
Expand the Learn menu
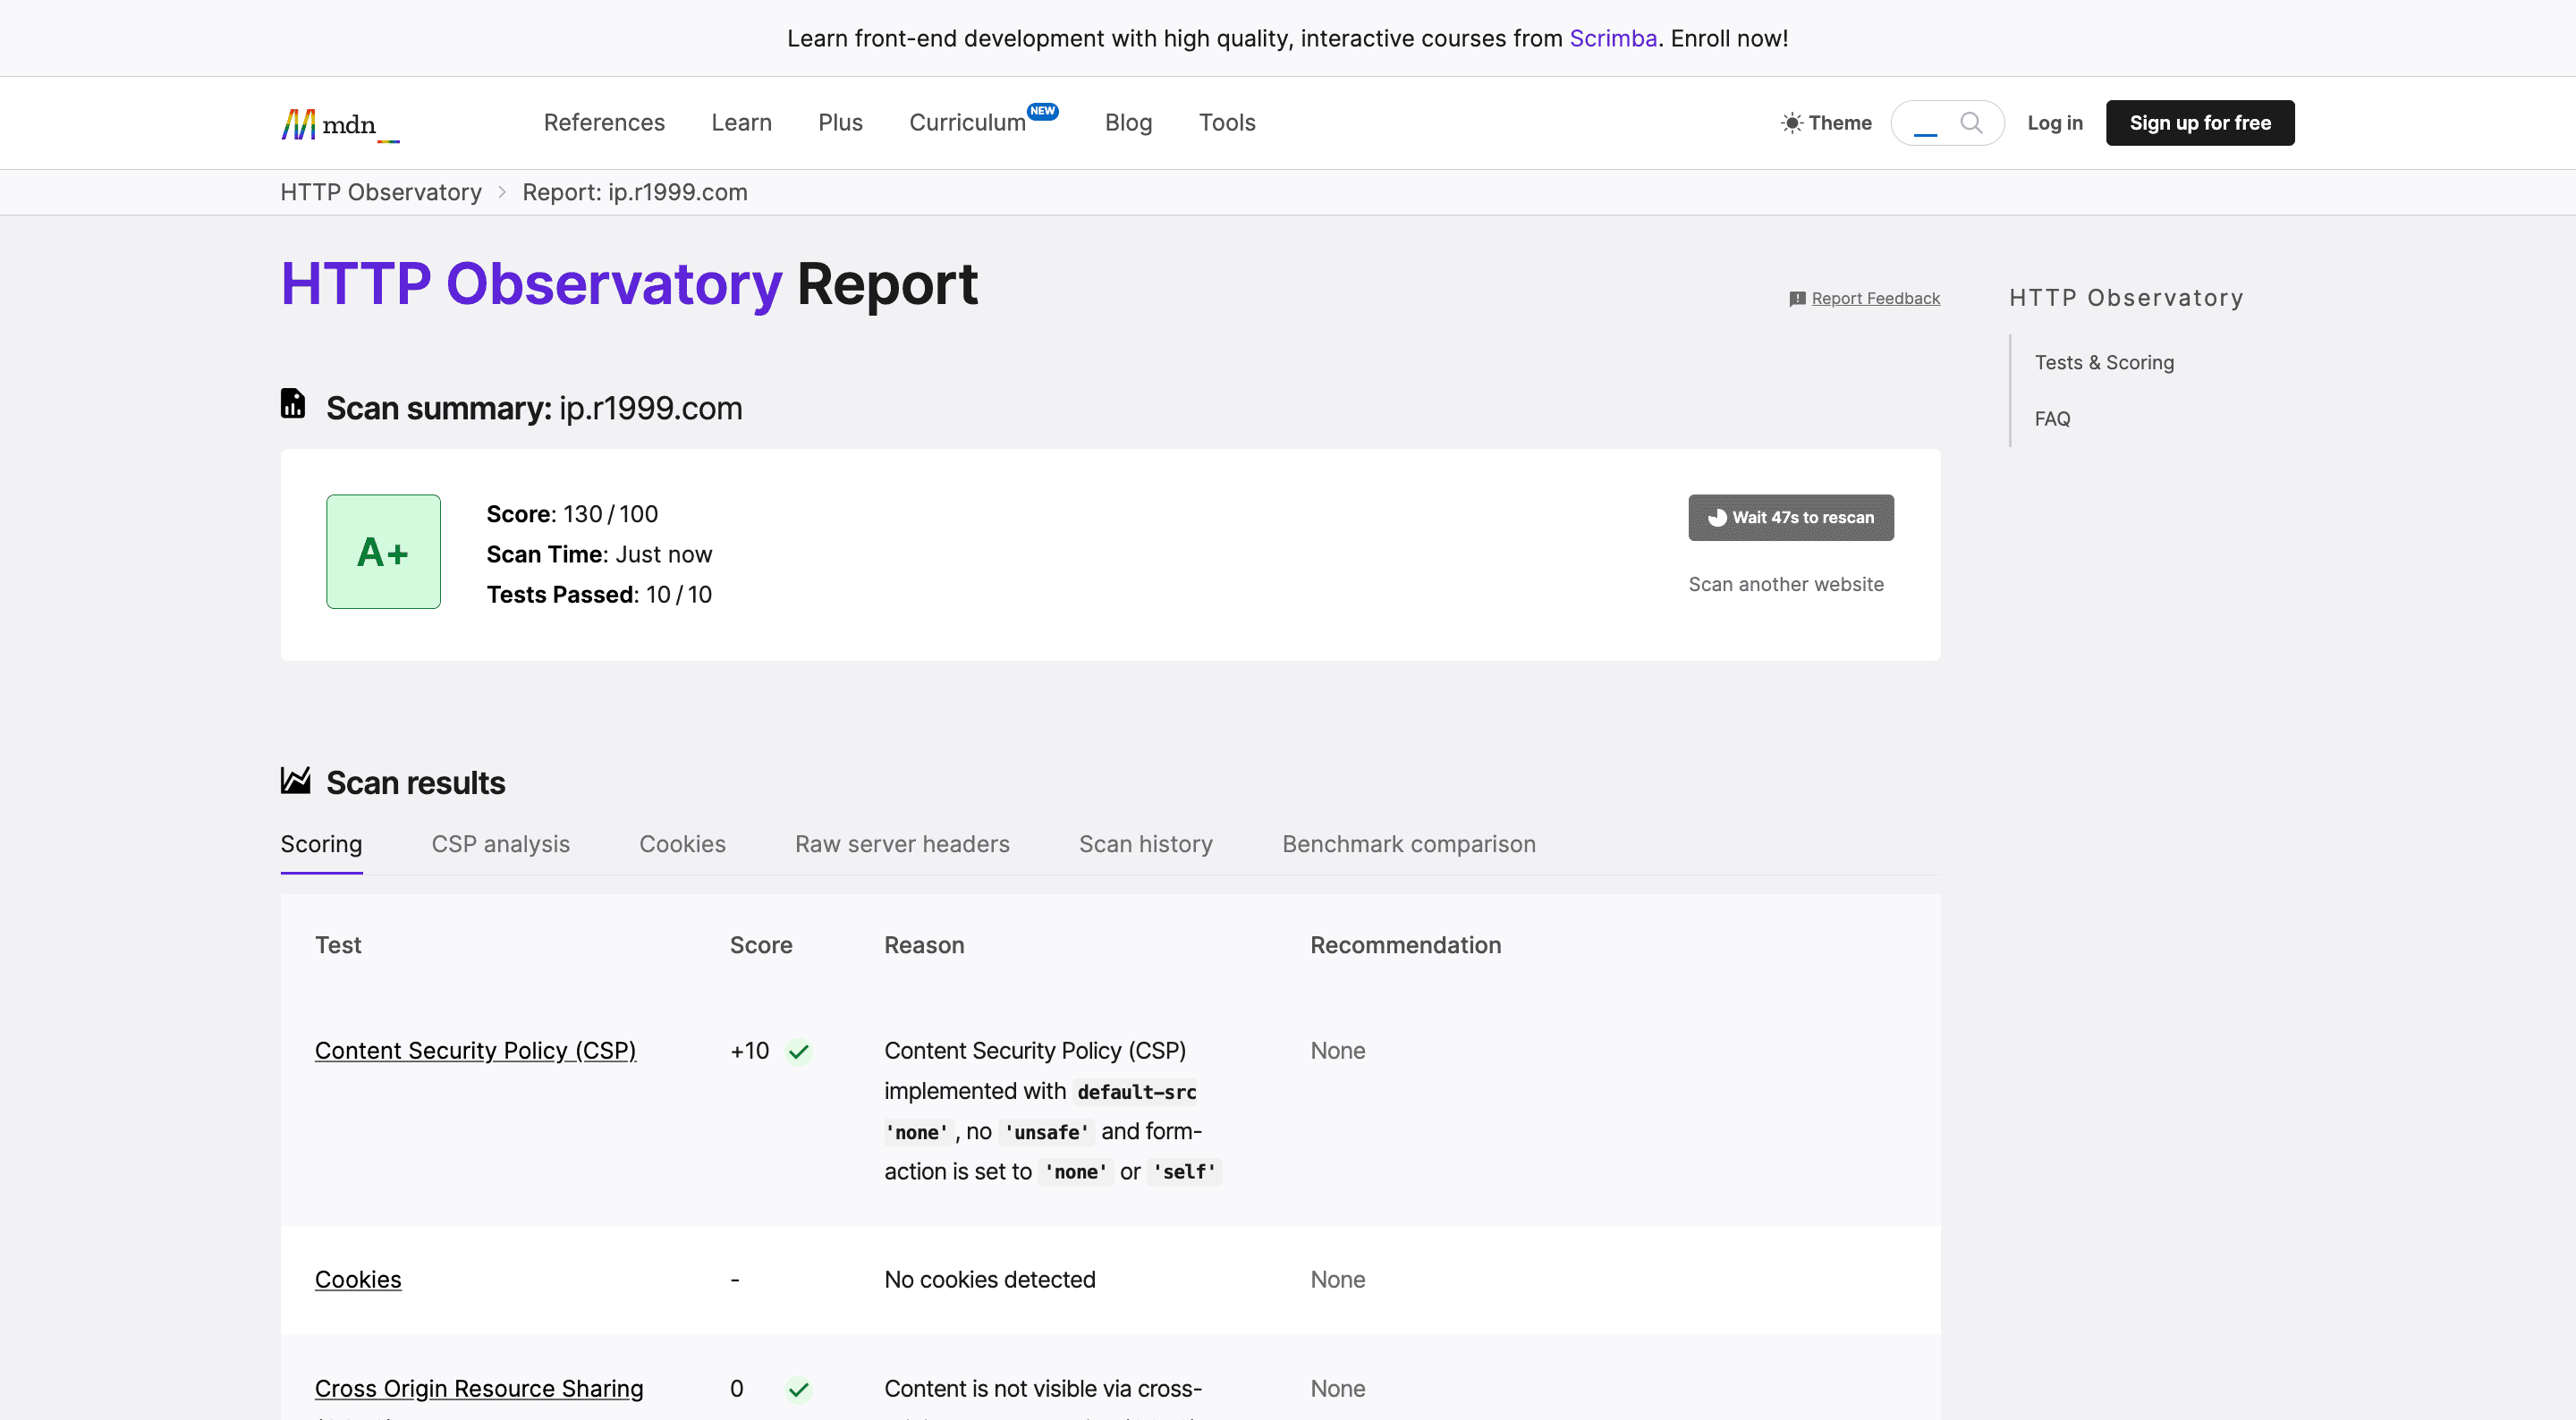741,123
